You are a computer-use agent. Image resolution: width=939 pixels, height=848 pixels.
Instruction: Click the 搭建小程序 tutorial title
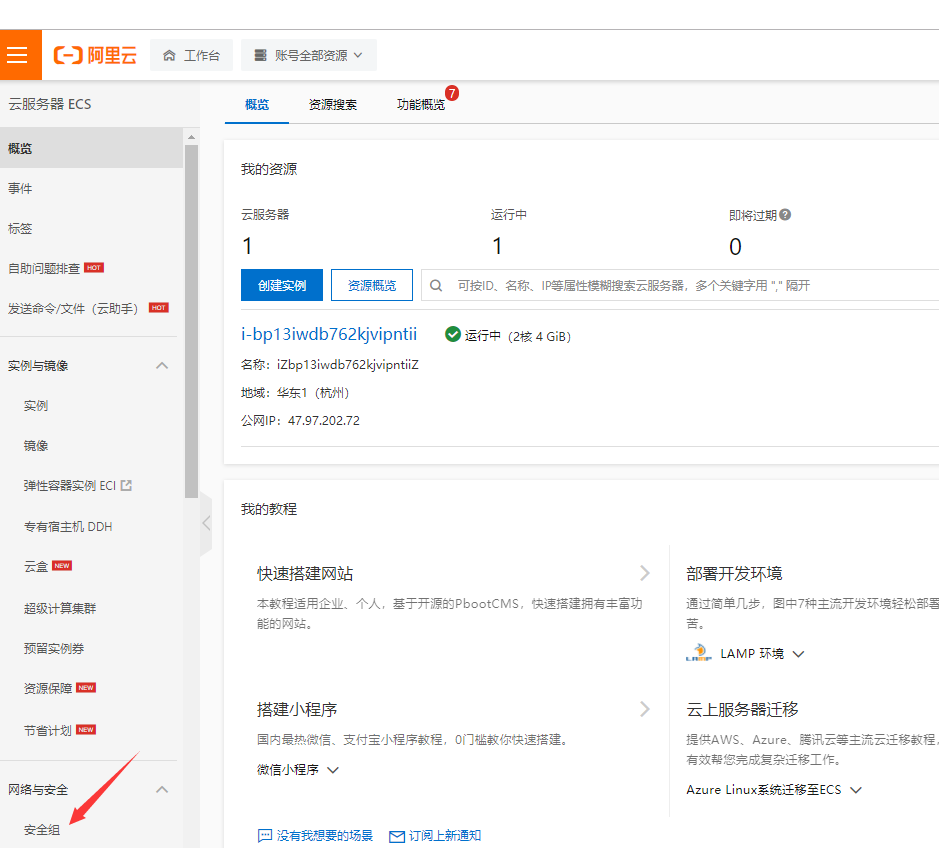tap(297, 710)
